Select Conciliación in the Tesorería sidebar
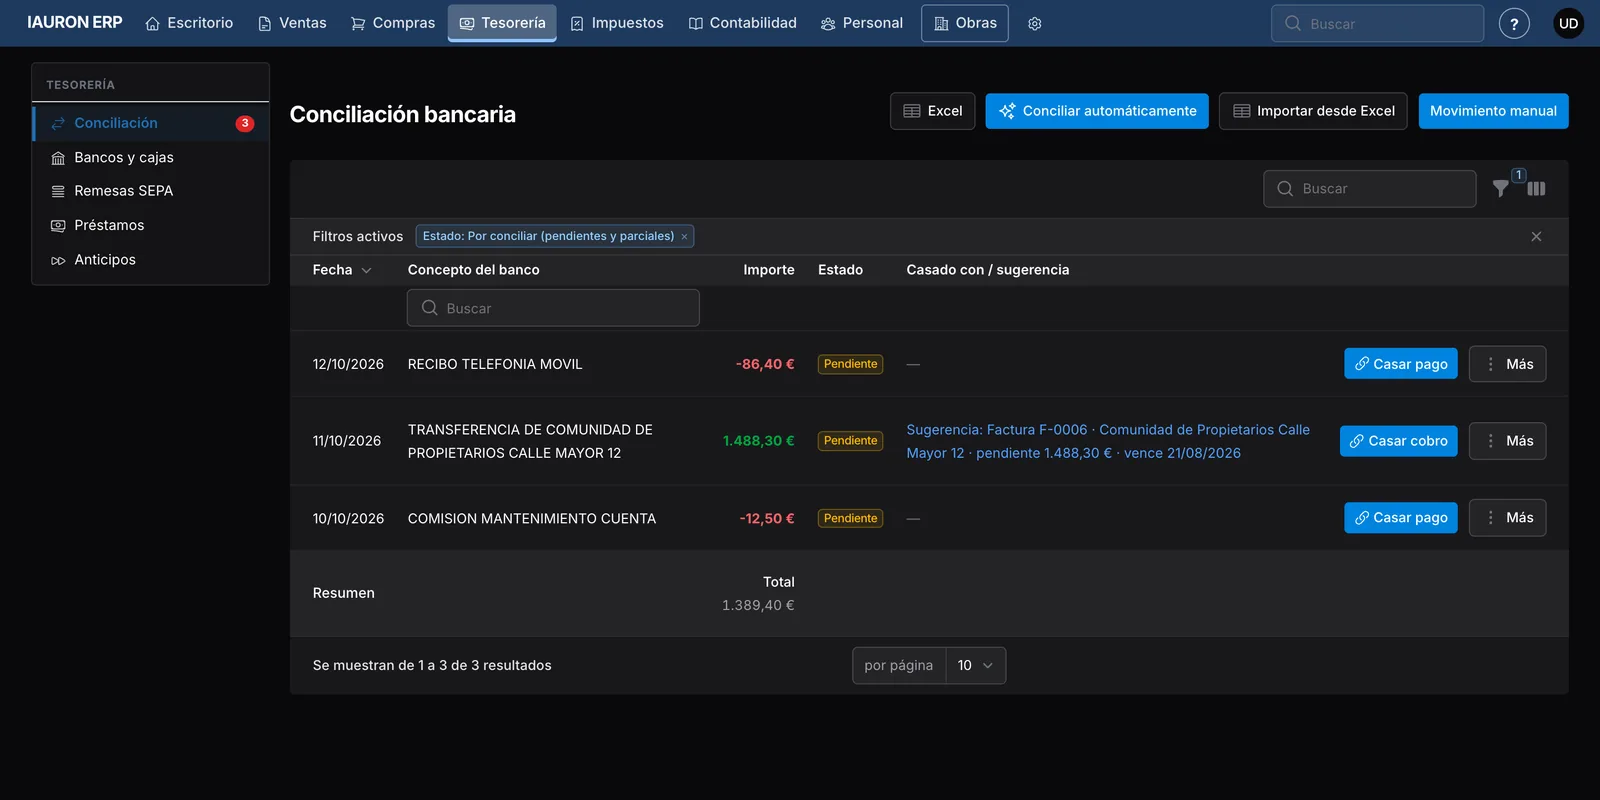 (151, 123)
